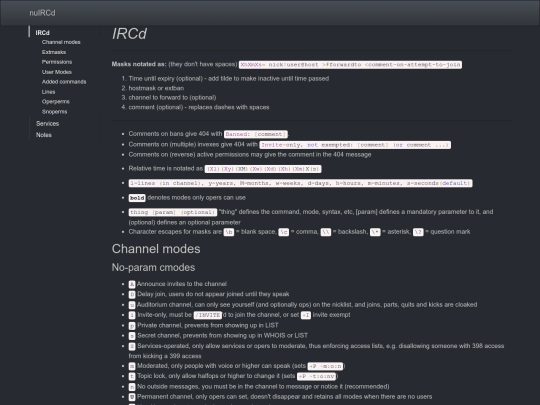Click 'Time until expiry (optional)' list item
The height and width of the screenshot is (405, 540).
point(229,79)
